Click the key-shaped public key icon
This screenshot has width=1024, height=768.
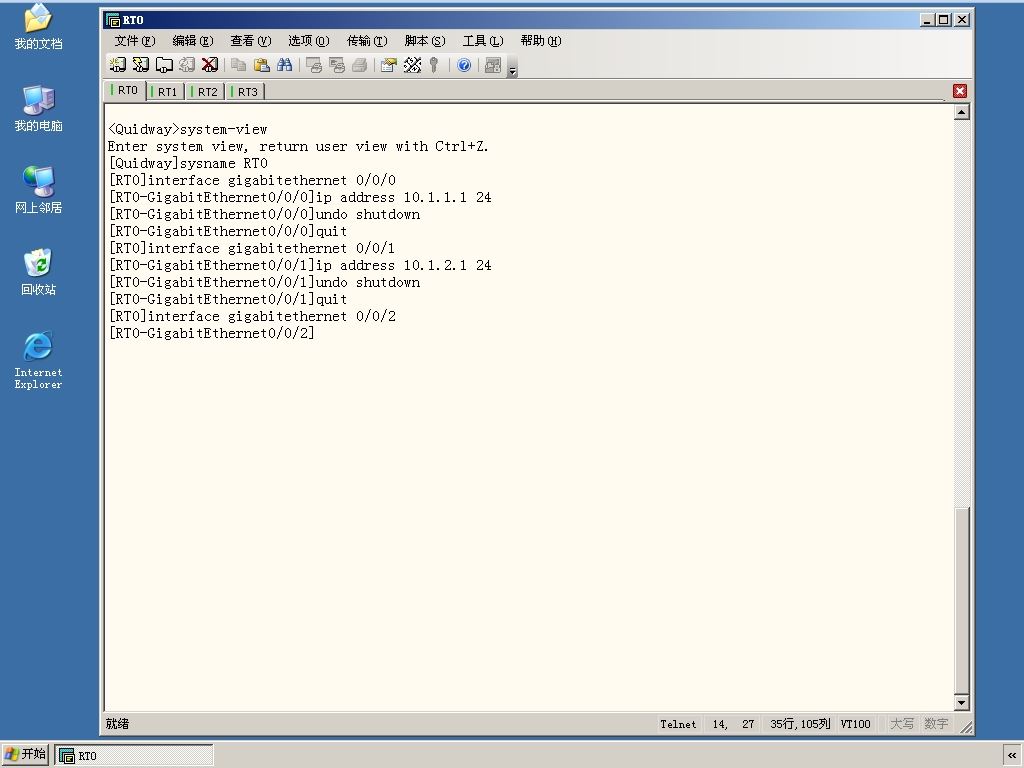pos(434,65)
